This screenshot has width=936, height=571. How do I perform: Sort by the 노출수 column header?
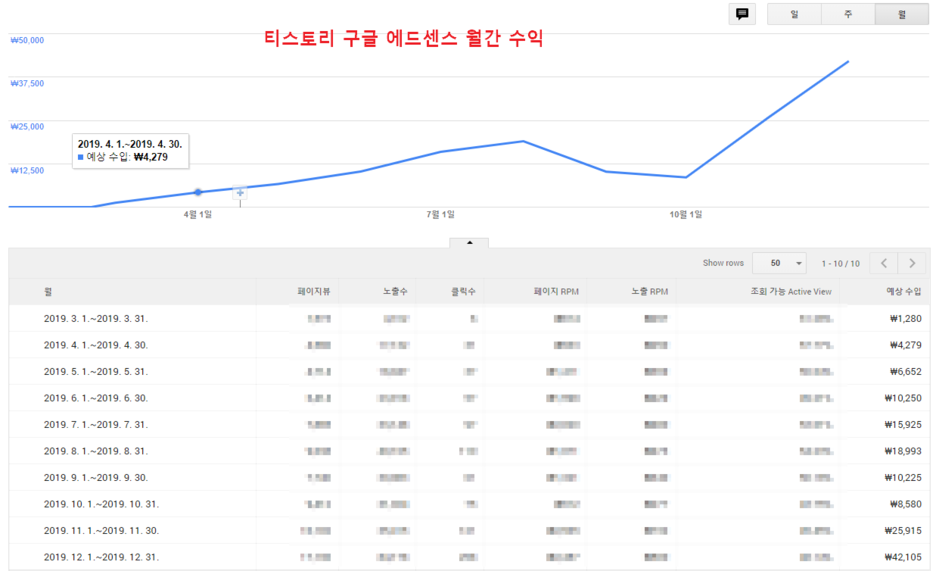(x=395, y=291)
